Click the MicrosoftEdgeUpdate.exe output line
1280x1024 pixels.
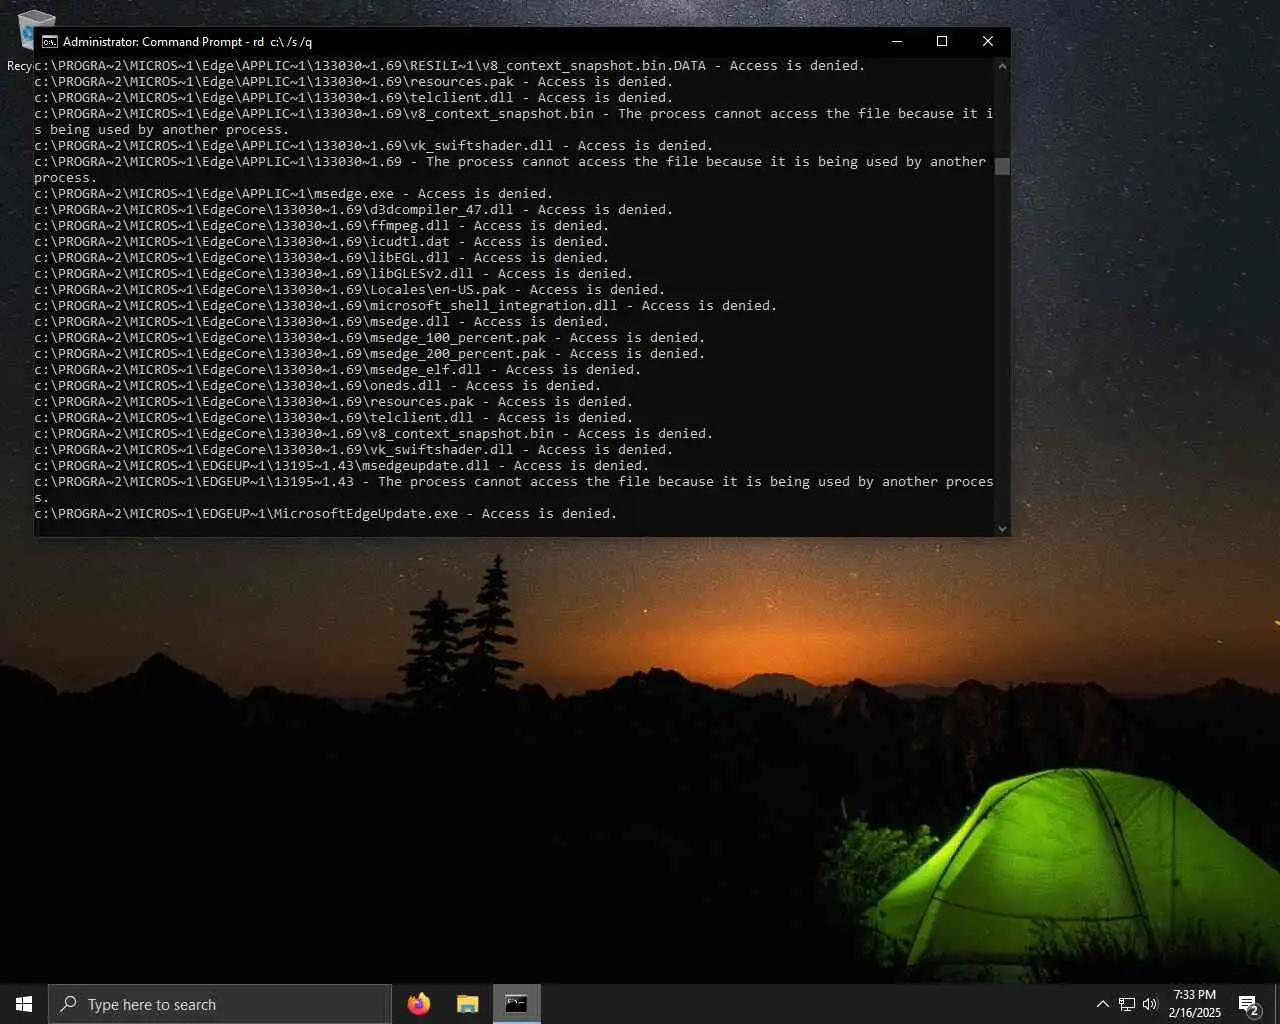[326, 514]
